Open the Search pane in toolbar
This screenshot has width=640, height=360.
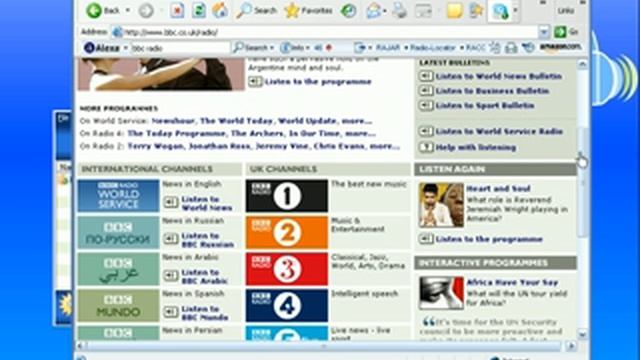pos(257,11)
